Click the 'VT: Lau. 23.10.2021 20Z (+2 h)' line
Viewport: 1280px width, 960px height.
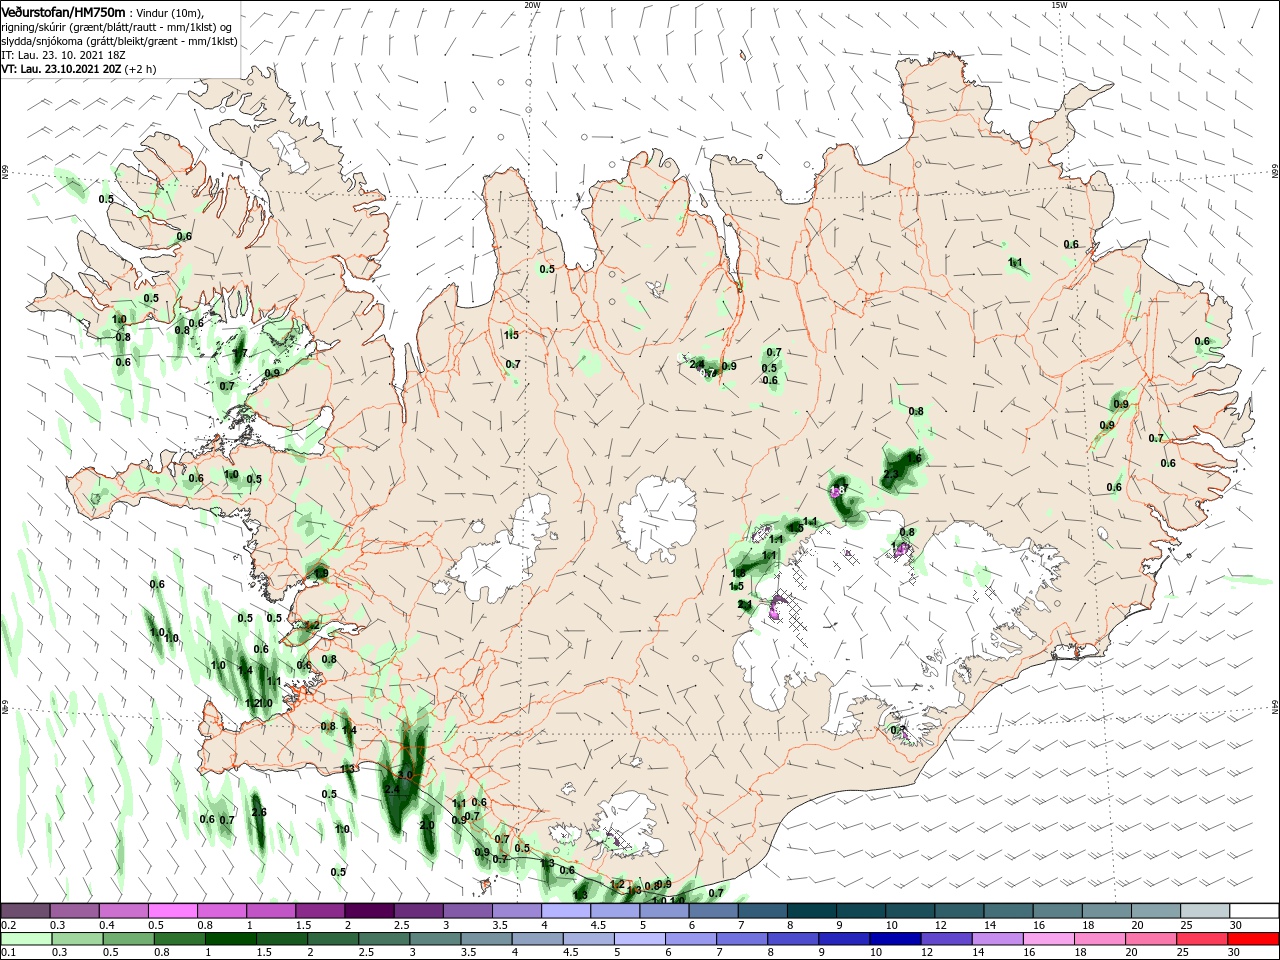78,69
